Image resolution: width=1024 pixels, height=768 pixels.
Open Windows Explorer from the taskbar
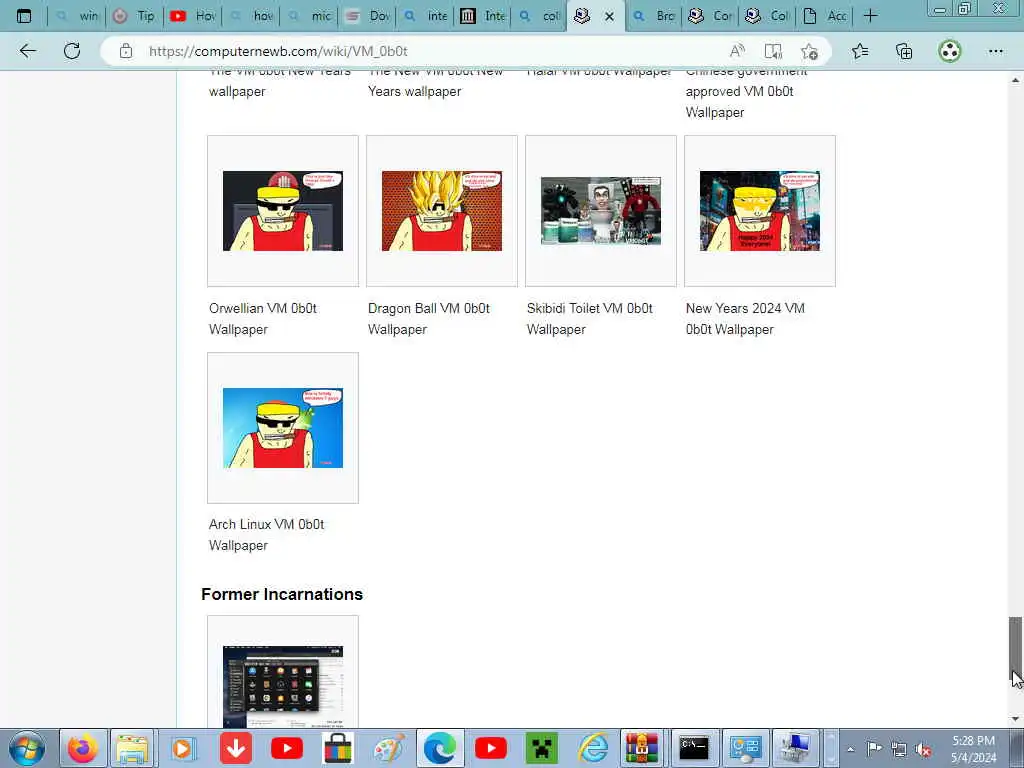(132, 748)
